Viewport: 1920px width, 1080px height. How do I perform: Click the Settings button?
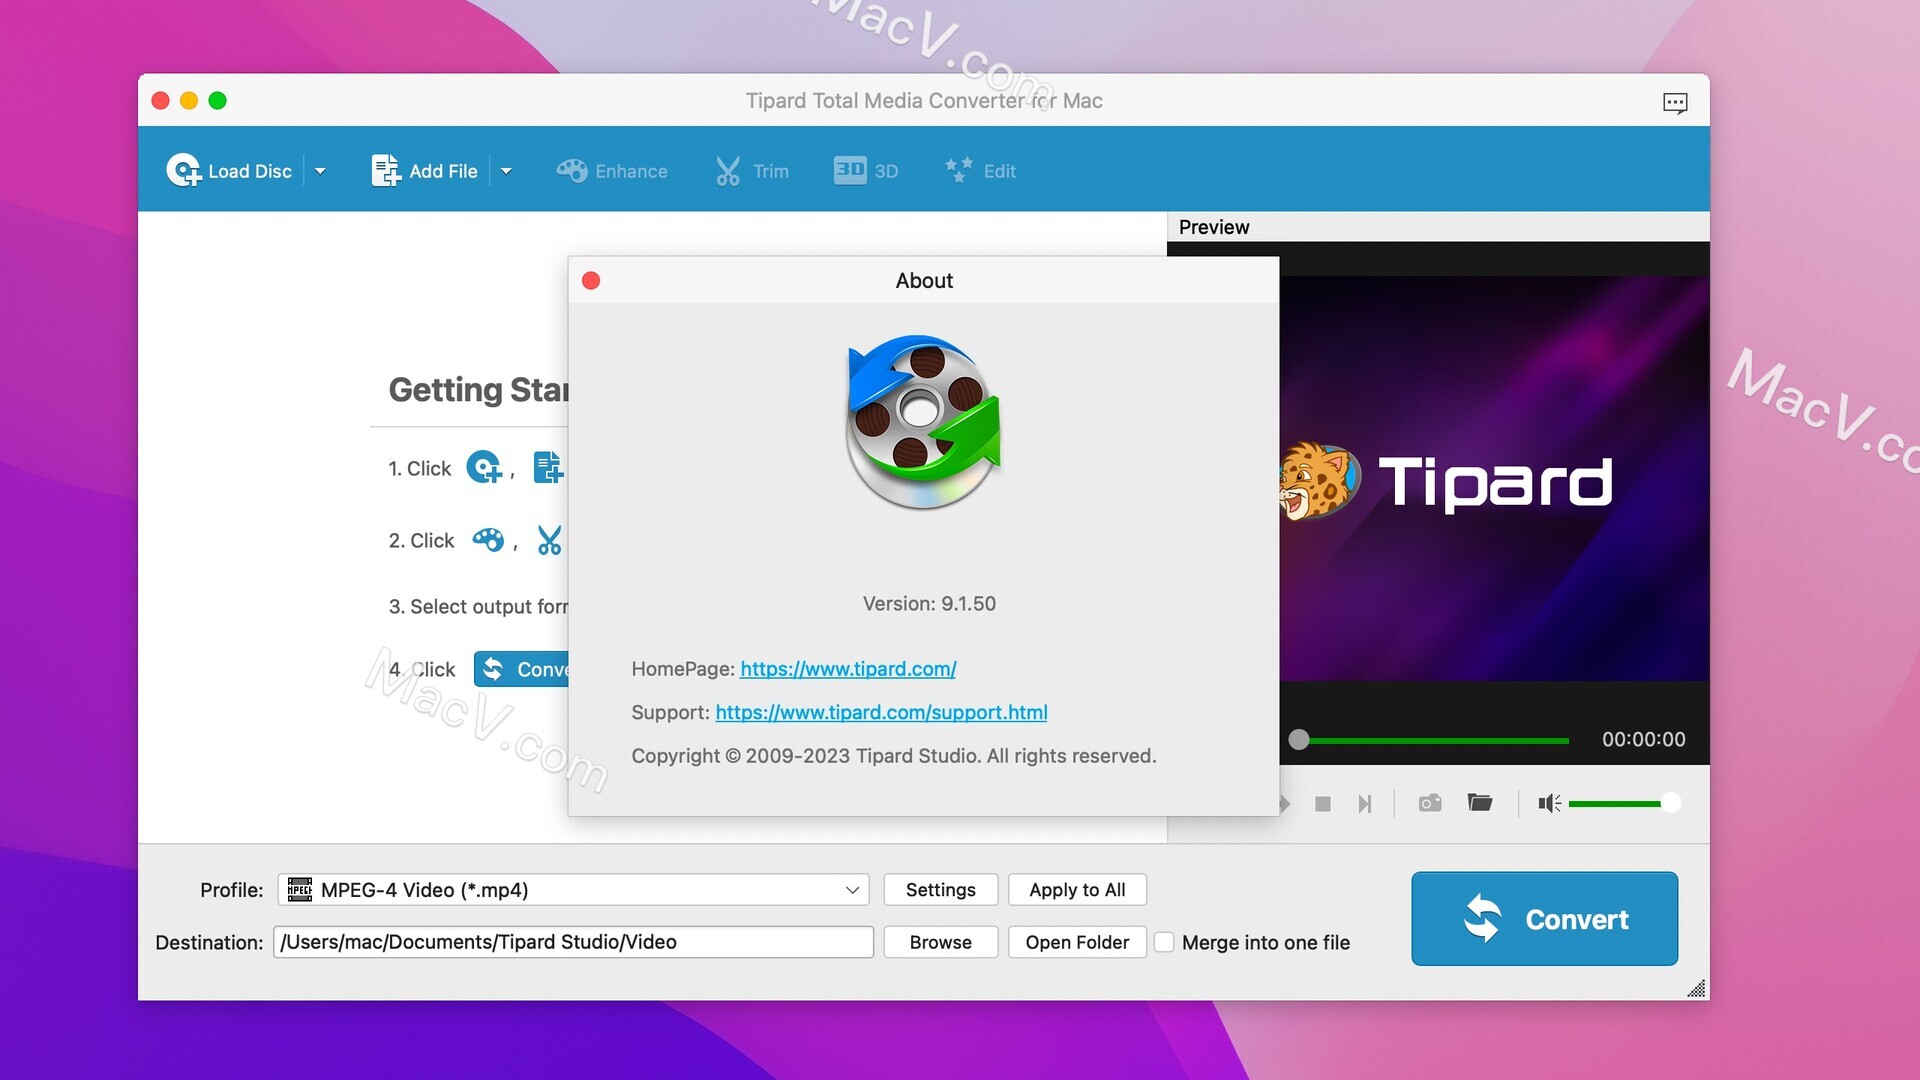[940, 889]
